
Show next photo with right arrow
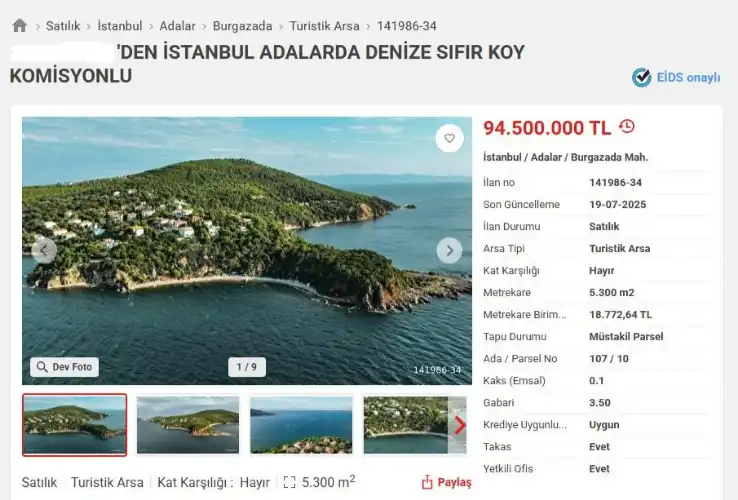(449, 250)
